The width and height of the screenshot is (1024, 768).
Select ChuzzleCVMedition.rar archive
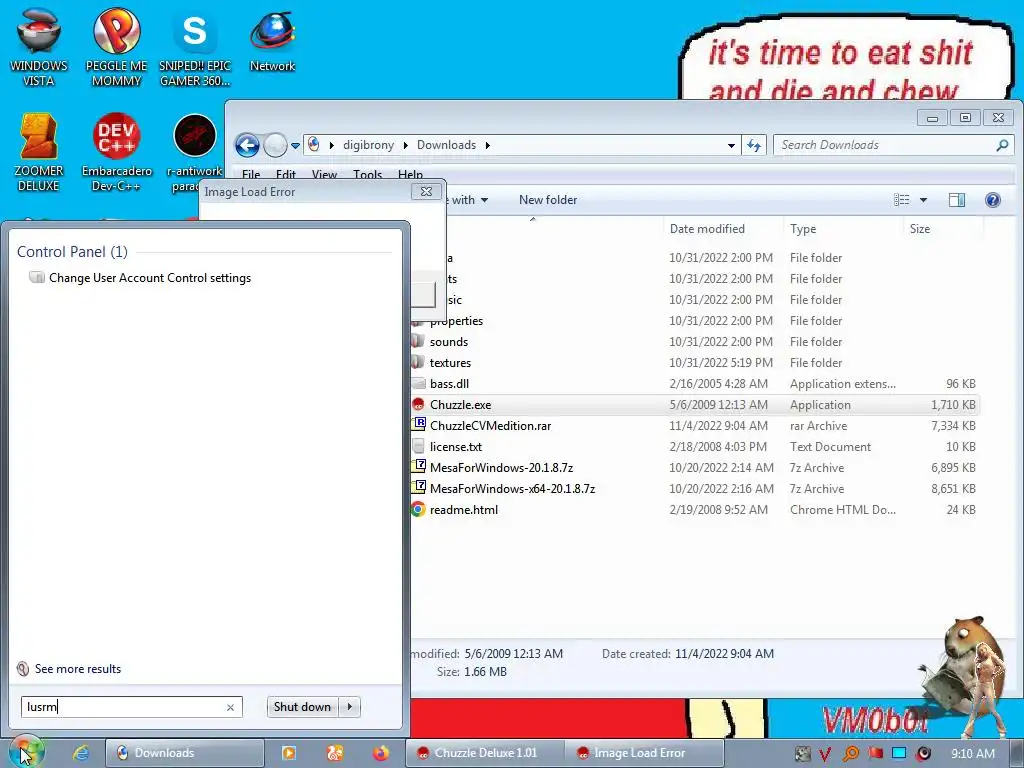[490, 426]
